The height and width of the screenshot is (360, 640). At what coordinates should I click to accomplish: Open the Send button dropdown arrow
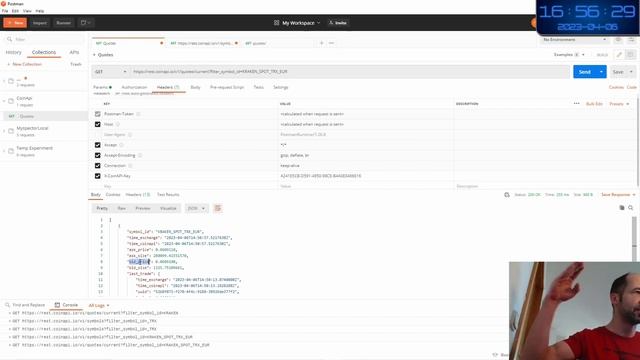(601, 72)
